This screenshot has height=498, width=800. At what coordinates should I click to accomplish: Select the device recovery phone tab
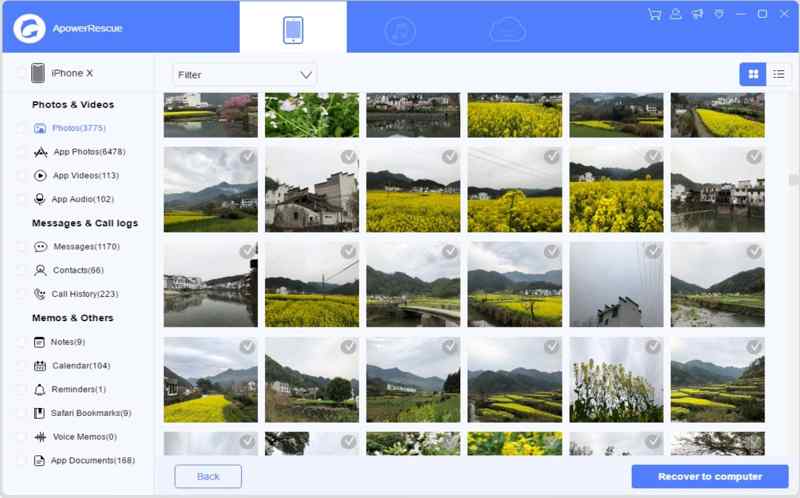pyautogui.click(x=293, y=30)
